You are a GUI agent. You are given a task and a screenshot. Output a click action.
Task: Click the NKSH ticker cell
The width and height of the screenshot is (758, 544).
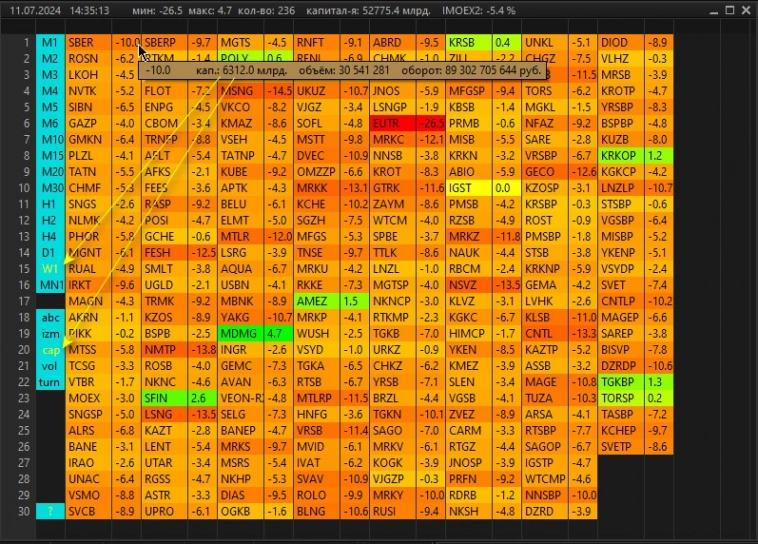point(469,511)
